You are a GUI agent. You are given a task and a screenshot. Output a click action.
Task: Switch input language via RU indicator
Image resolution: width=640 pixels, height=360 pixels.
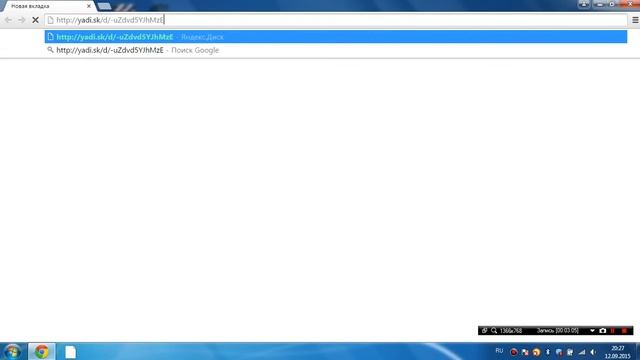click(x=499, y=351)
